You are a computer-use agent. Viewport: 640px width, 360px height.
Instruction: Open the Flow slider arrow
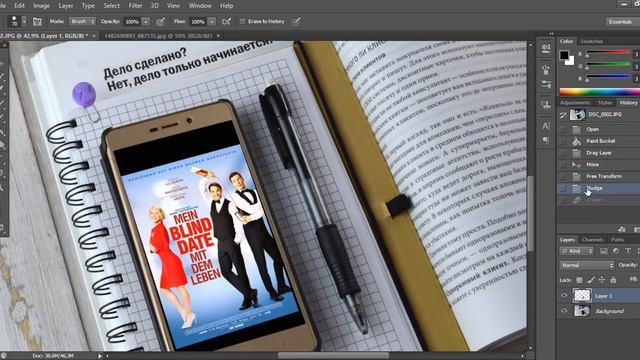click(x=211, y=22)
